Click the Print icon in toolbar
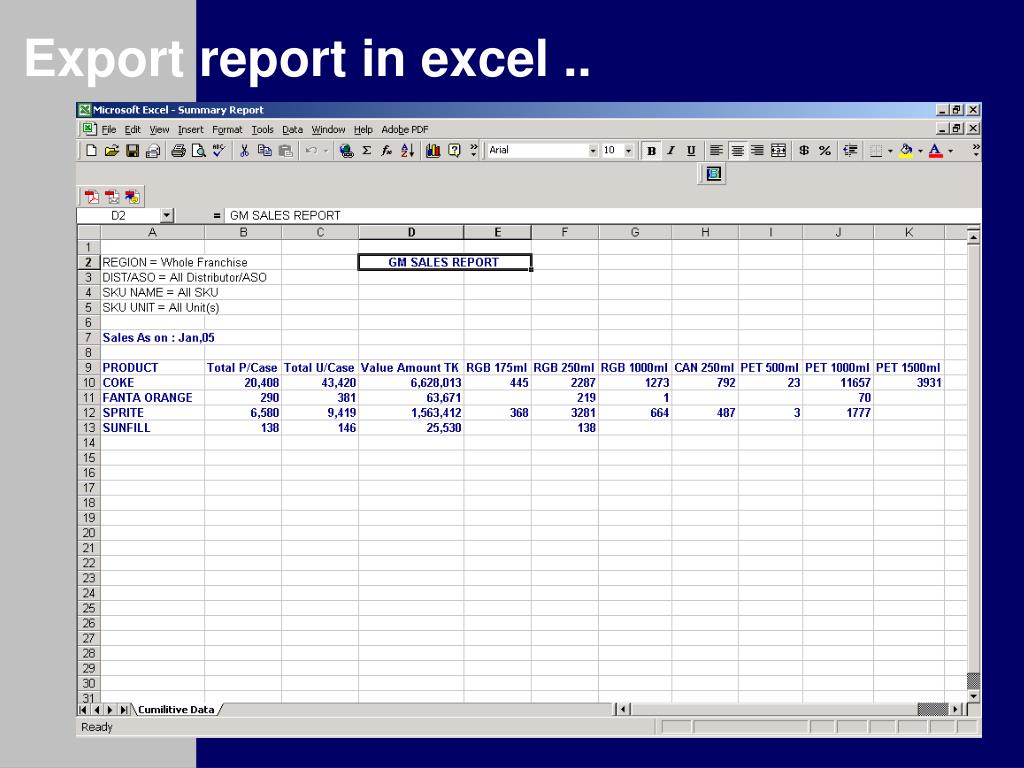Viewport: 1024px width, 768px height. pyautogui.click(x=178, y=151)
